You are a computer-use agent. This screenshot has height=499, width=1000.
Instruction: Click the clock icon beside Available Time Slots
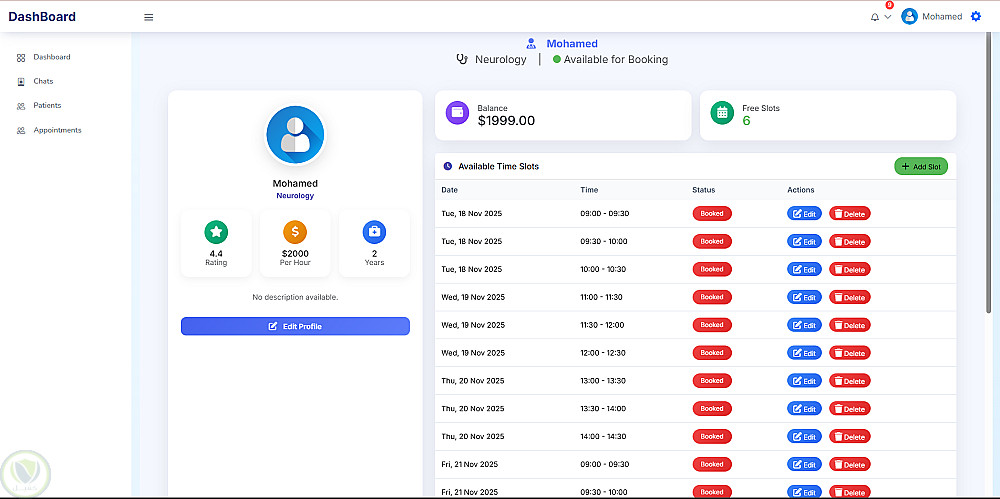(448, 166)
